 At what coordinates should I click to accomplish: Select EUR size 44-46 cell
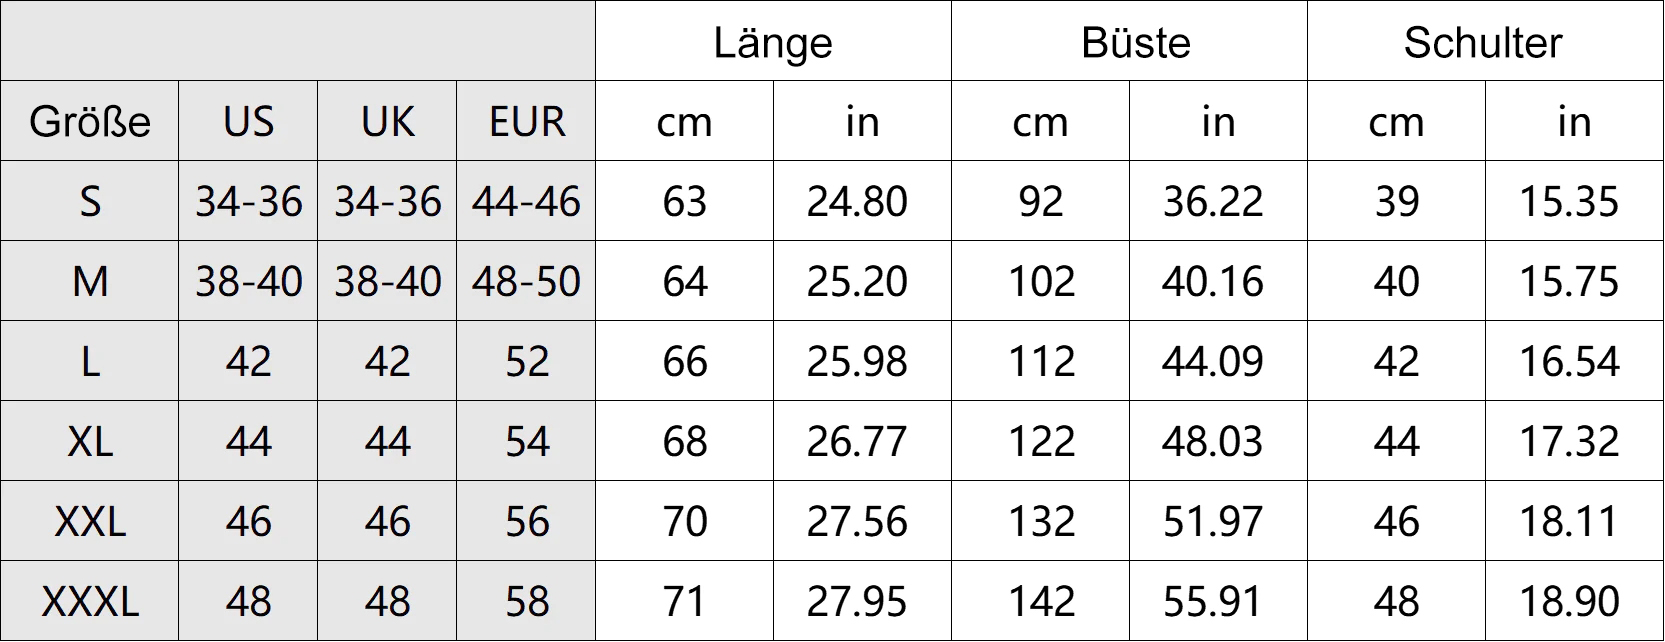[x=527, y=202]
